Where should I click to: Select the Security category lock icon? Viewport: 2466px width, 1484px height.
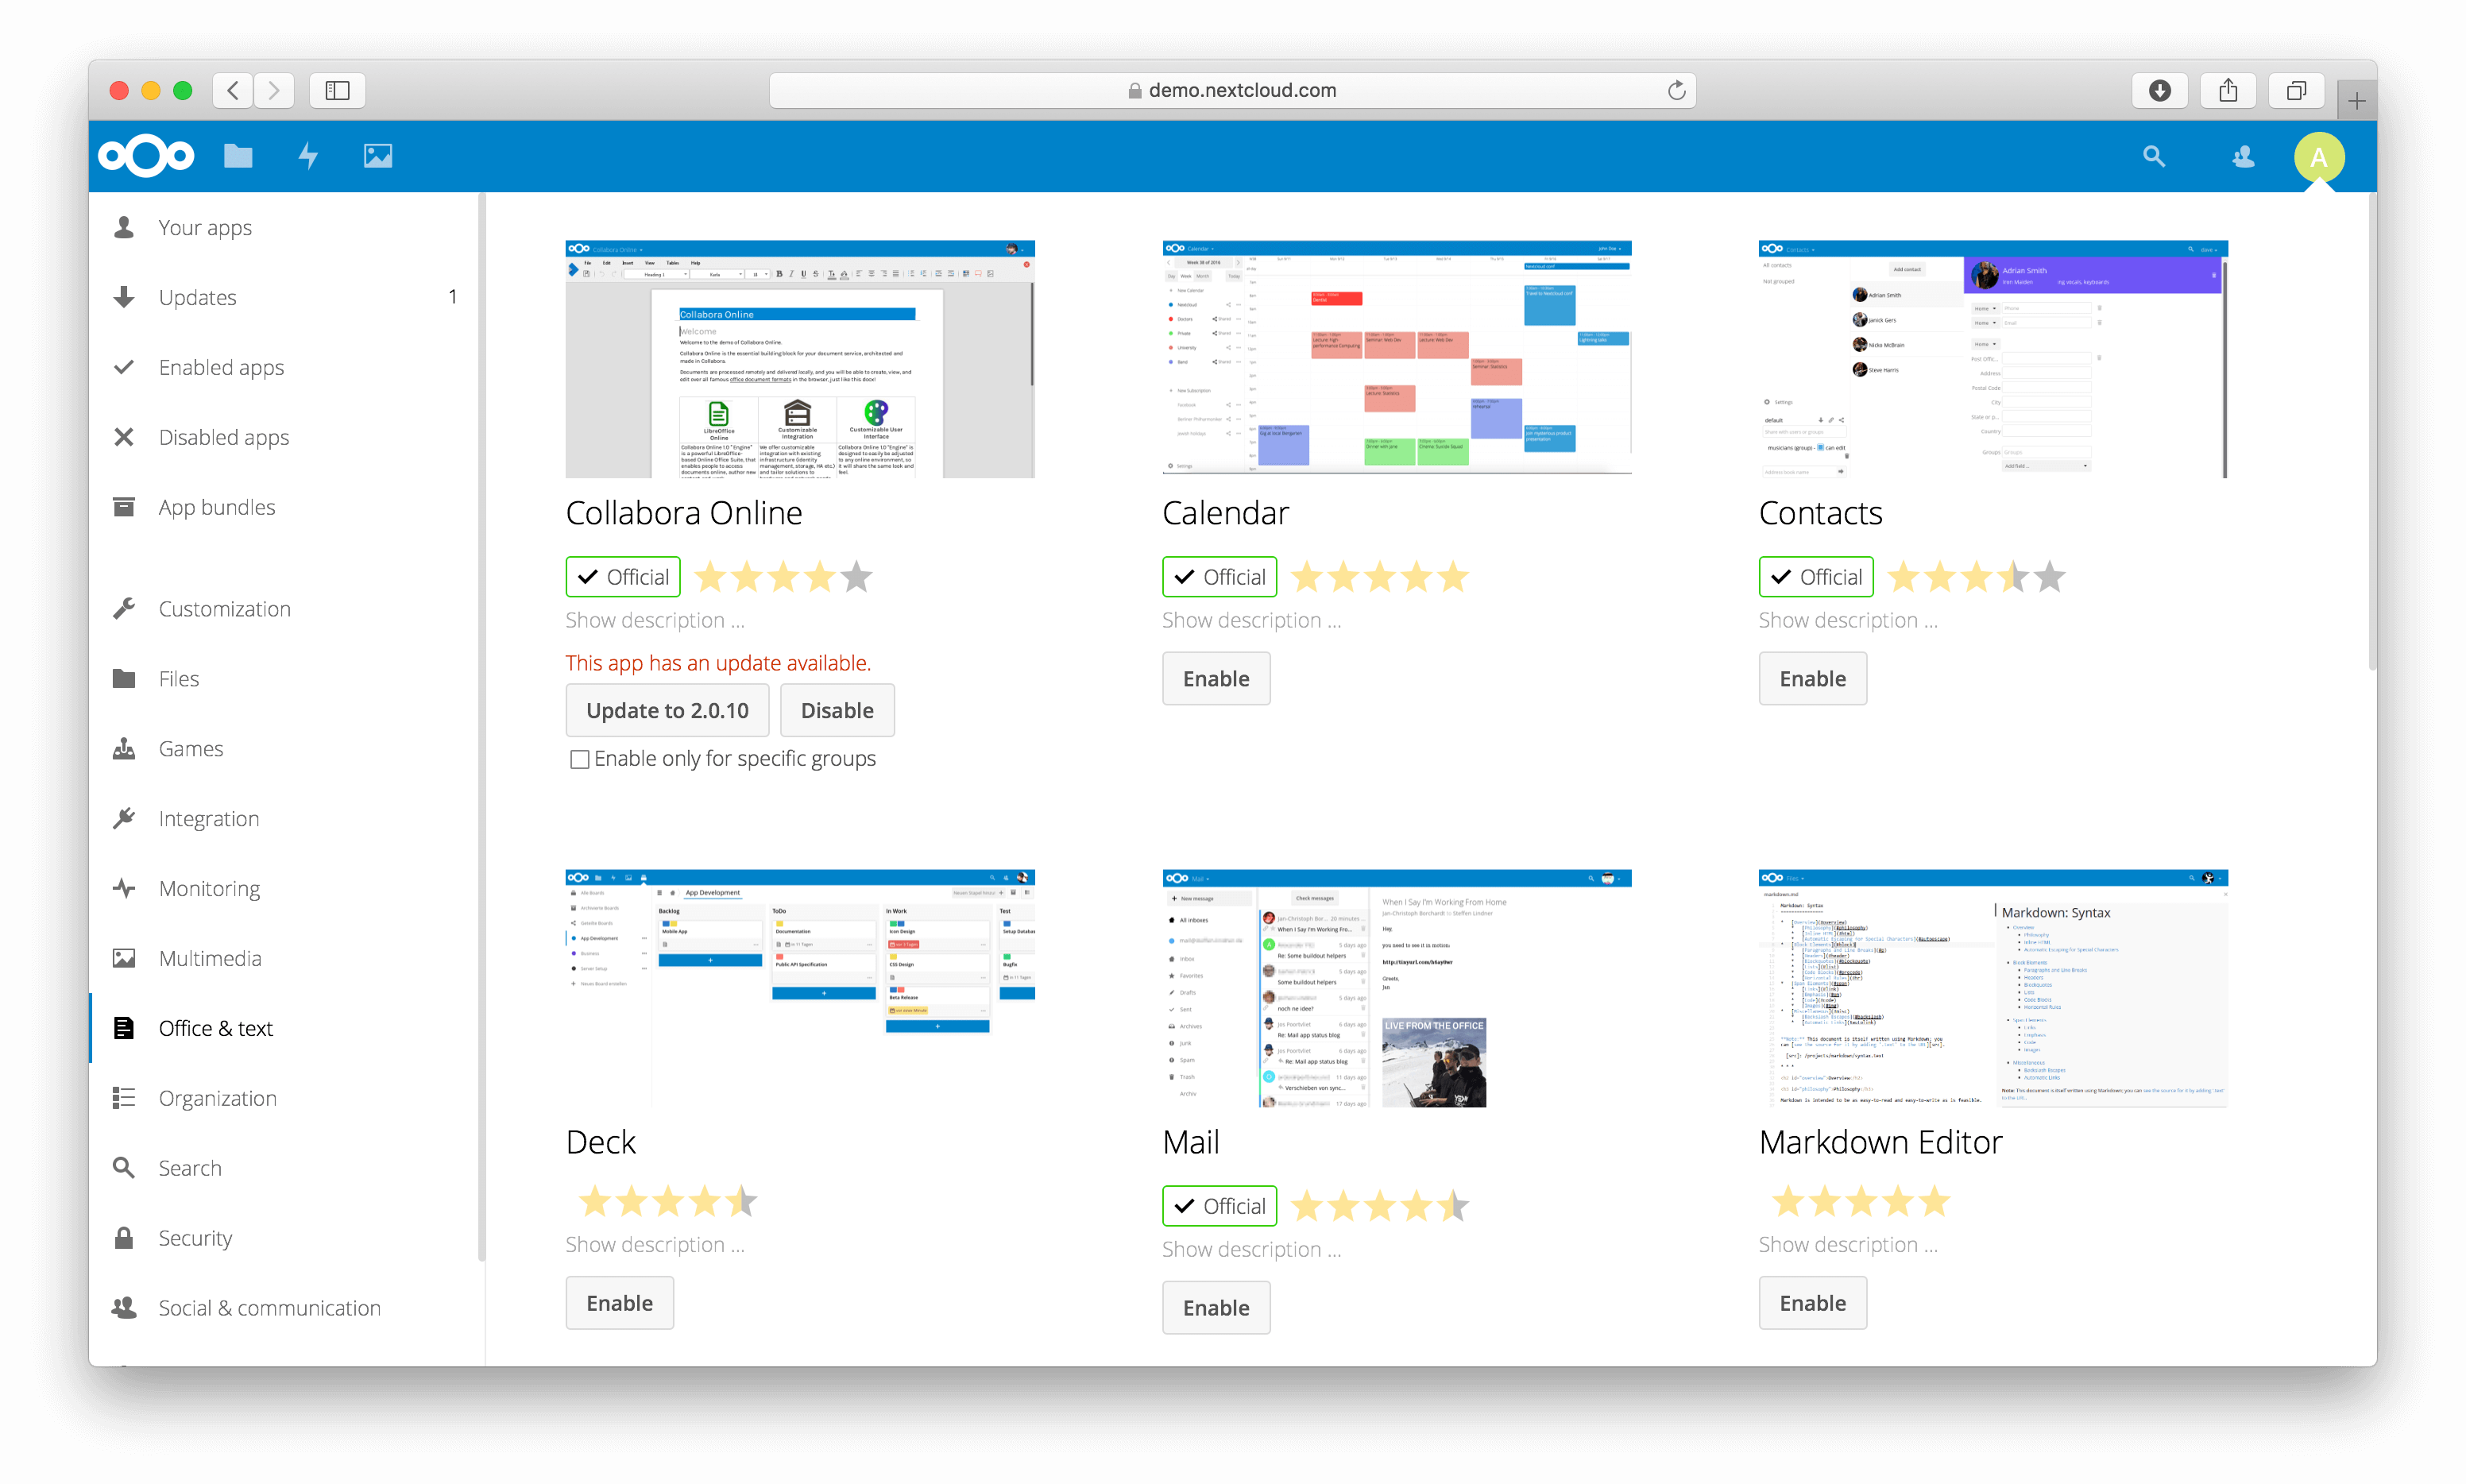[124, 1237]
